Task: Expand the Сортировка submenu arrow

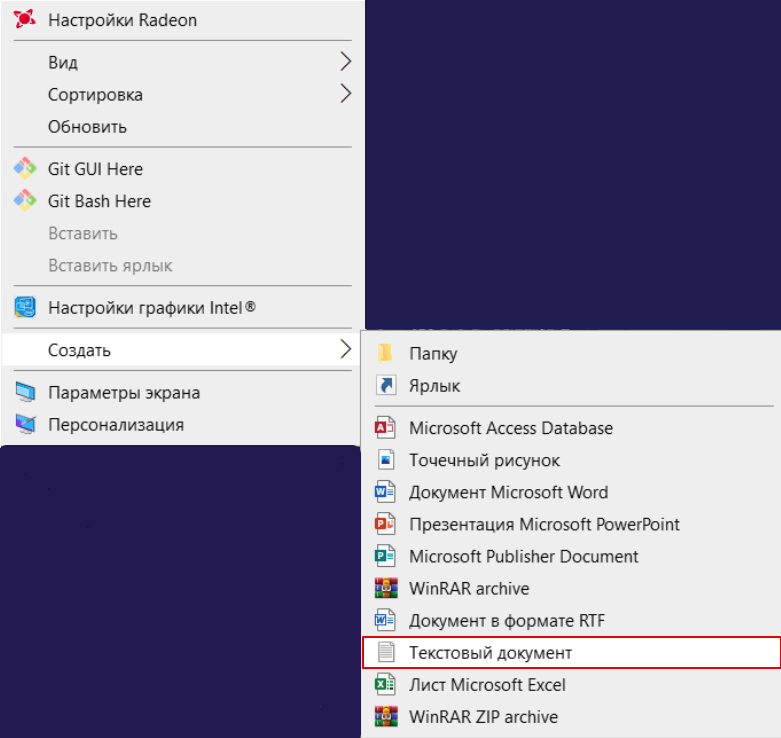Action: (346, 94)
